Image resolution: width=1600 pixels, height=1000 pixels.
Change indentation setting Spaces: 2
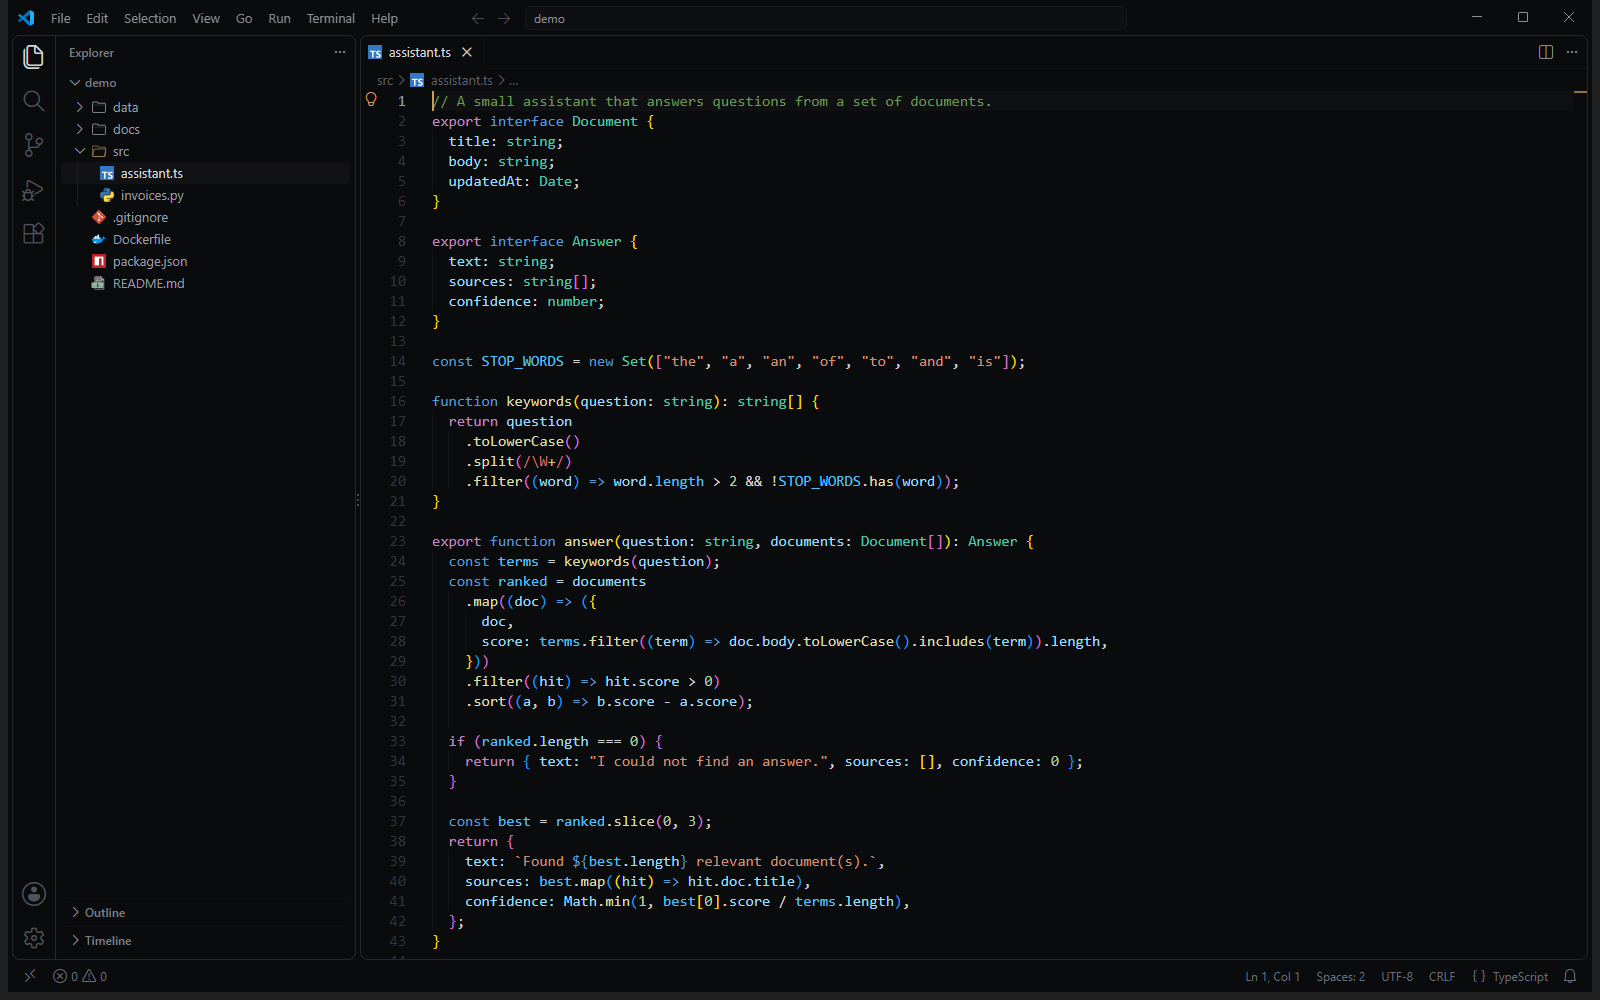pos(1341,977)
